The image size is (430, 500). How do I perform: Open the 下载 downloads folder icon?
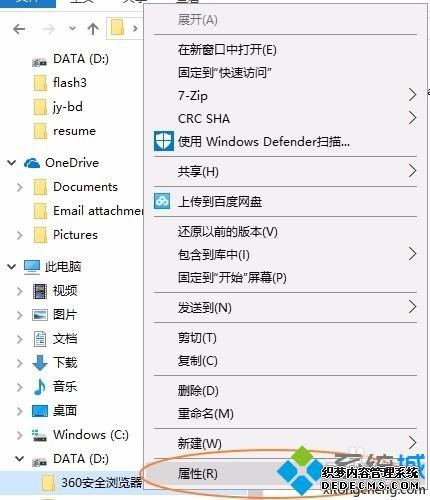point(40,363)
